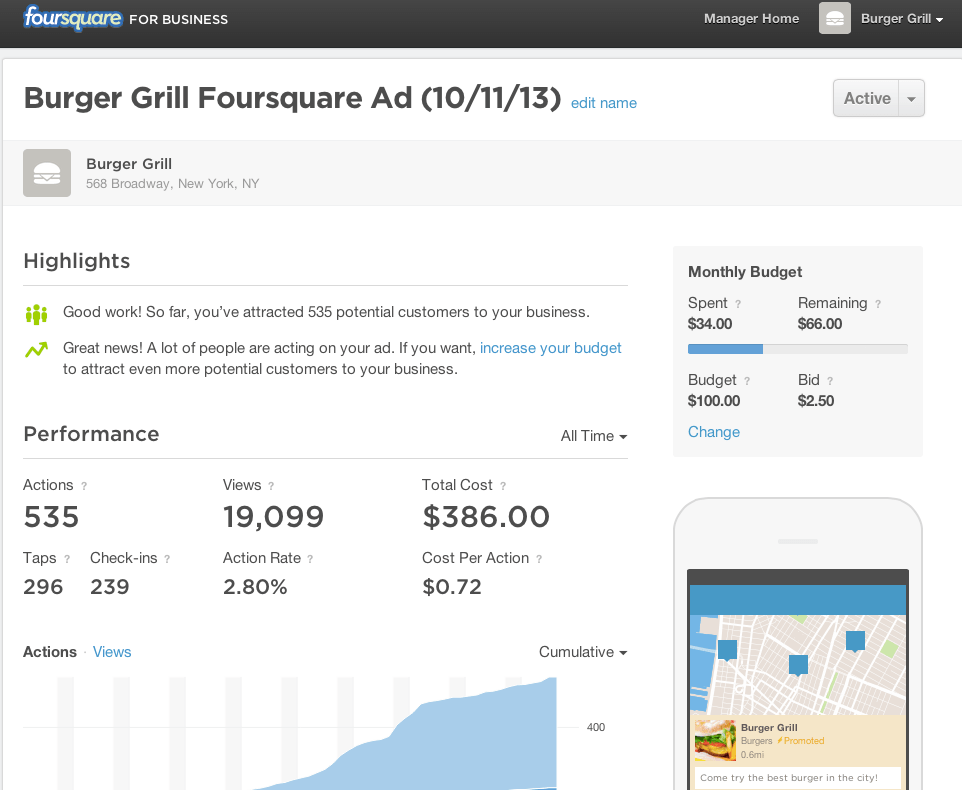This screenshot has width=962, height=790.
Task: Click the help icon next to Action Rate
Action: [x=310, y=559]
